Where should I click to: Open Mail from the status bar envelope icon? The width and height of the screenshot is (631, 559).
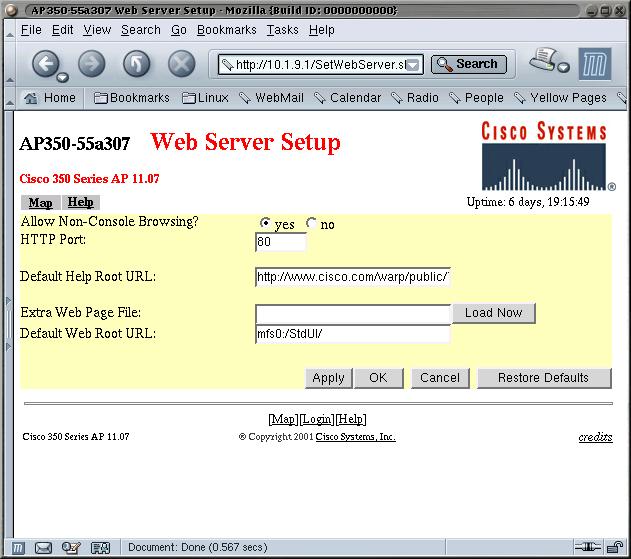[x=43, y=547]
